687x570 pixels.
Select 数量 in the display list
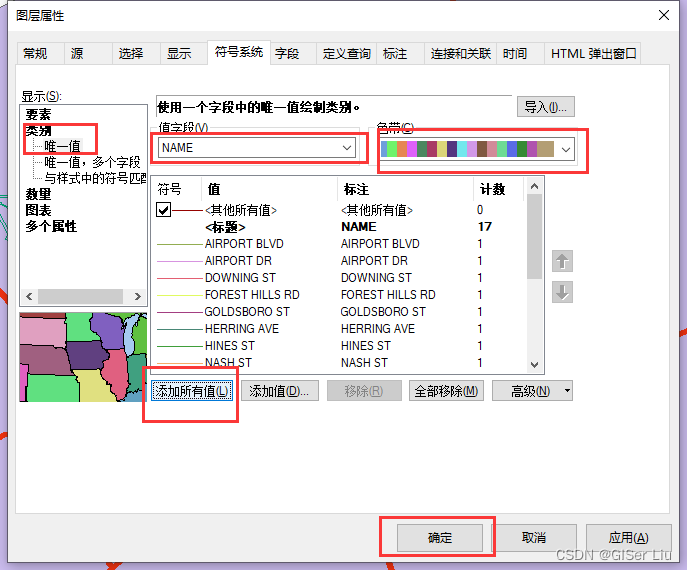[38, 194]
